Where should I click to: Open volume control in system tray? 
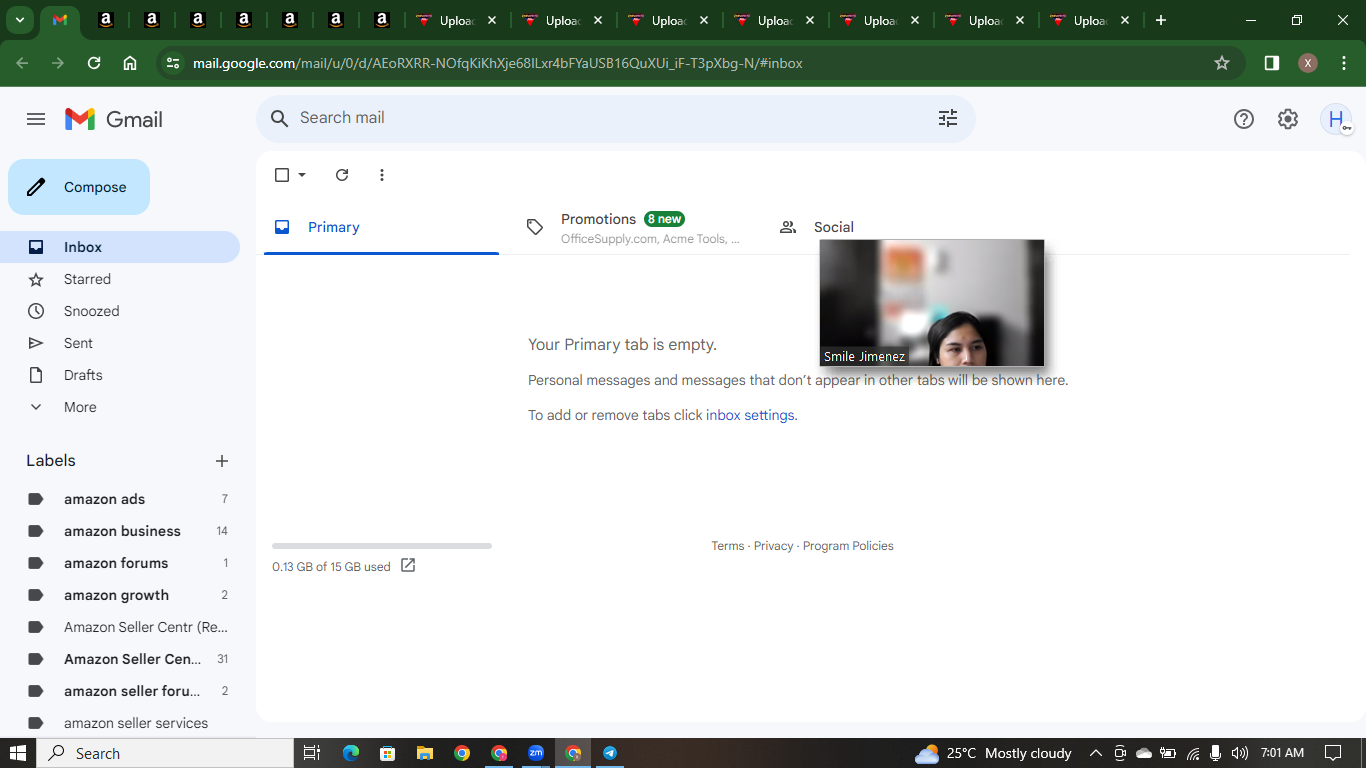click(1240, 753)
